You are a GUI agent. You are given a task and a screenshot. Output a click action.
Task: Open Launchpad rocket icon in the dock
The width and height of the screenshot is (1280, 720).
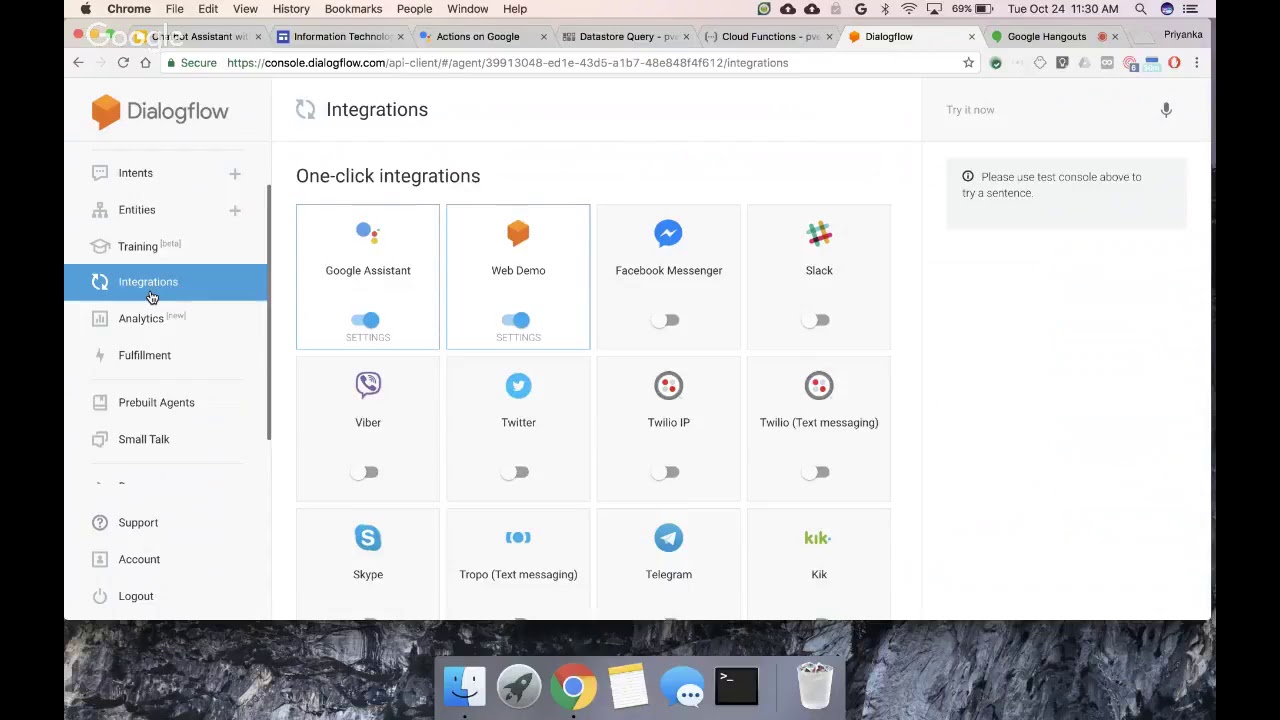[x=519, y=687]
